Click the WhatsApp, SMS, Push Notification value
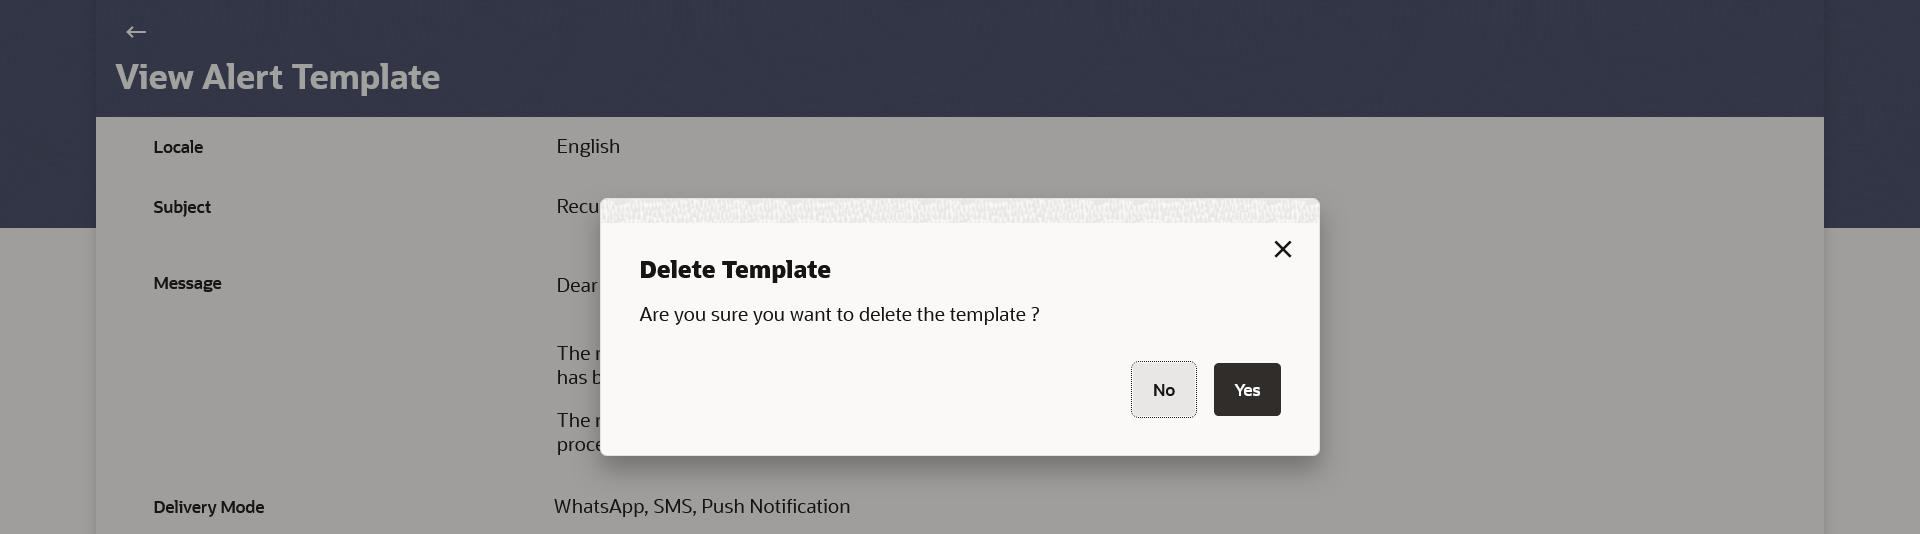Screen dimensions: 1920x534 pos(701,507)
